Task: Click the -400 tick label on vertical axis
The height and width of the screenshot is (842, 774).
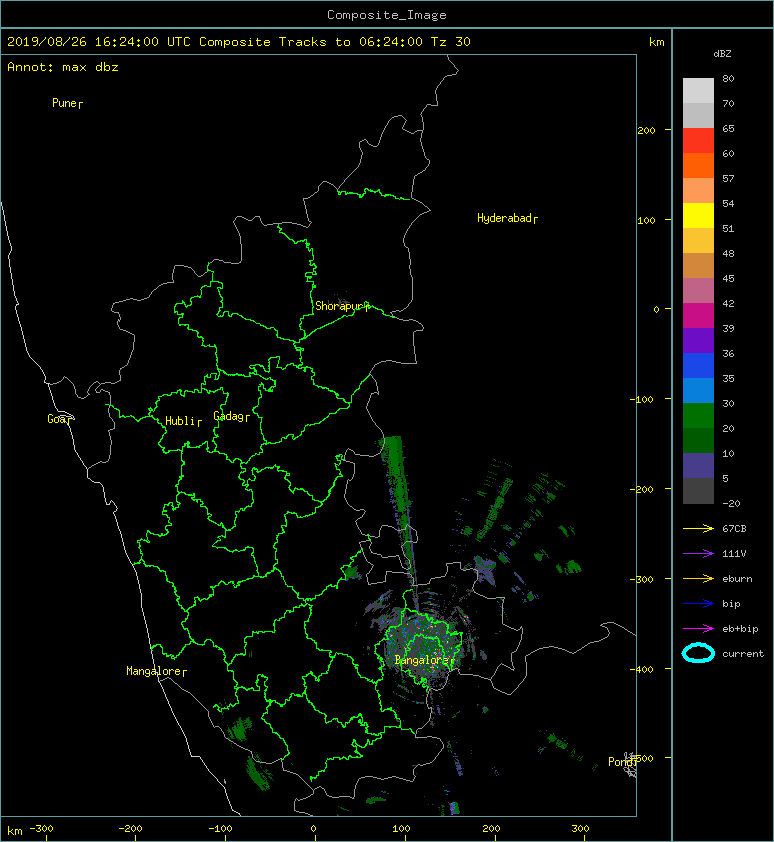Action: [642, 669]
